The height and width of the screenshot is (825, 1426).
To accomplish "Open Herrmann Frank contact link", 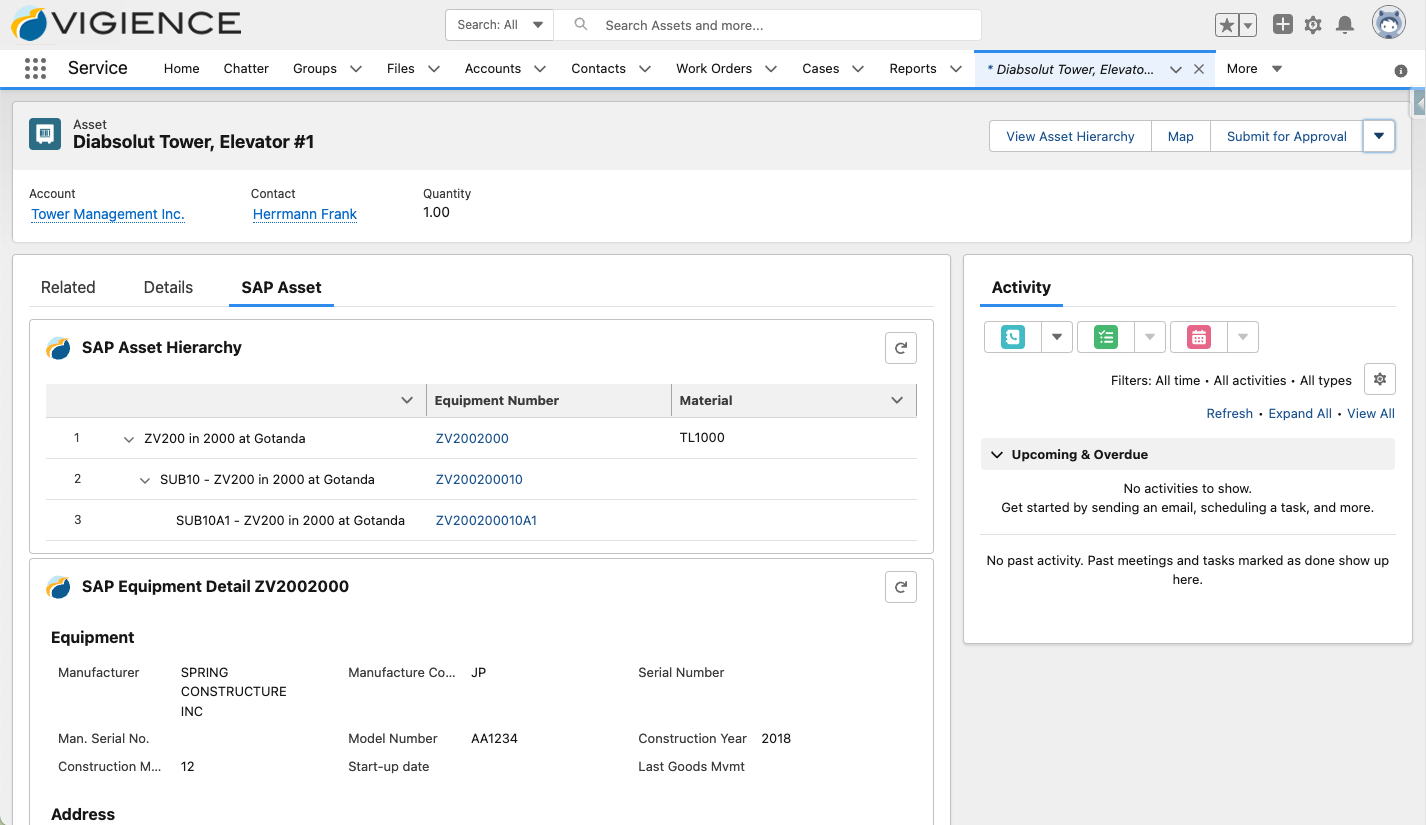I will coord(305,214).
